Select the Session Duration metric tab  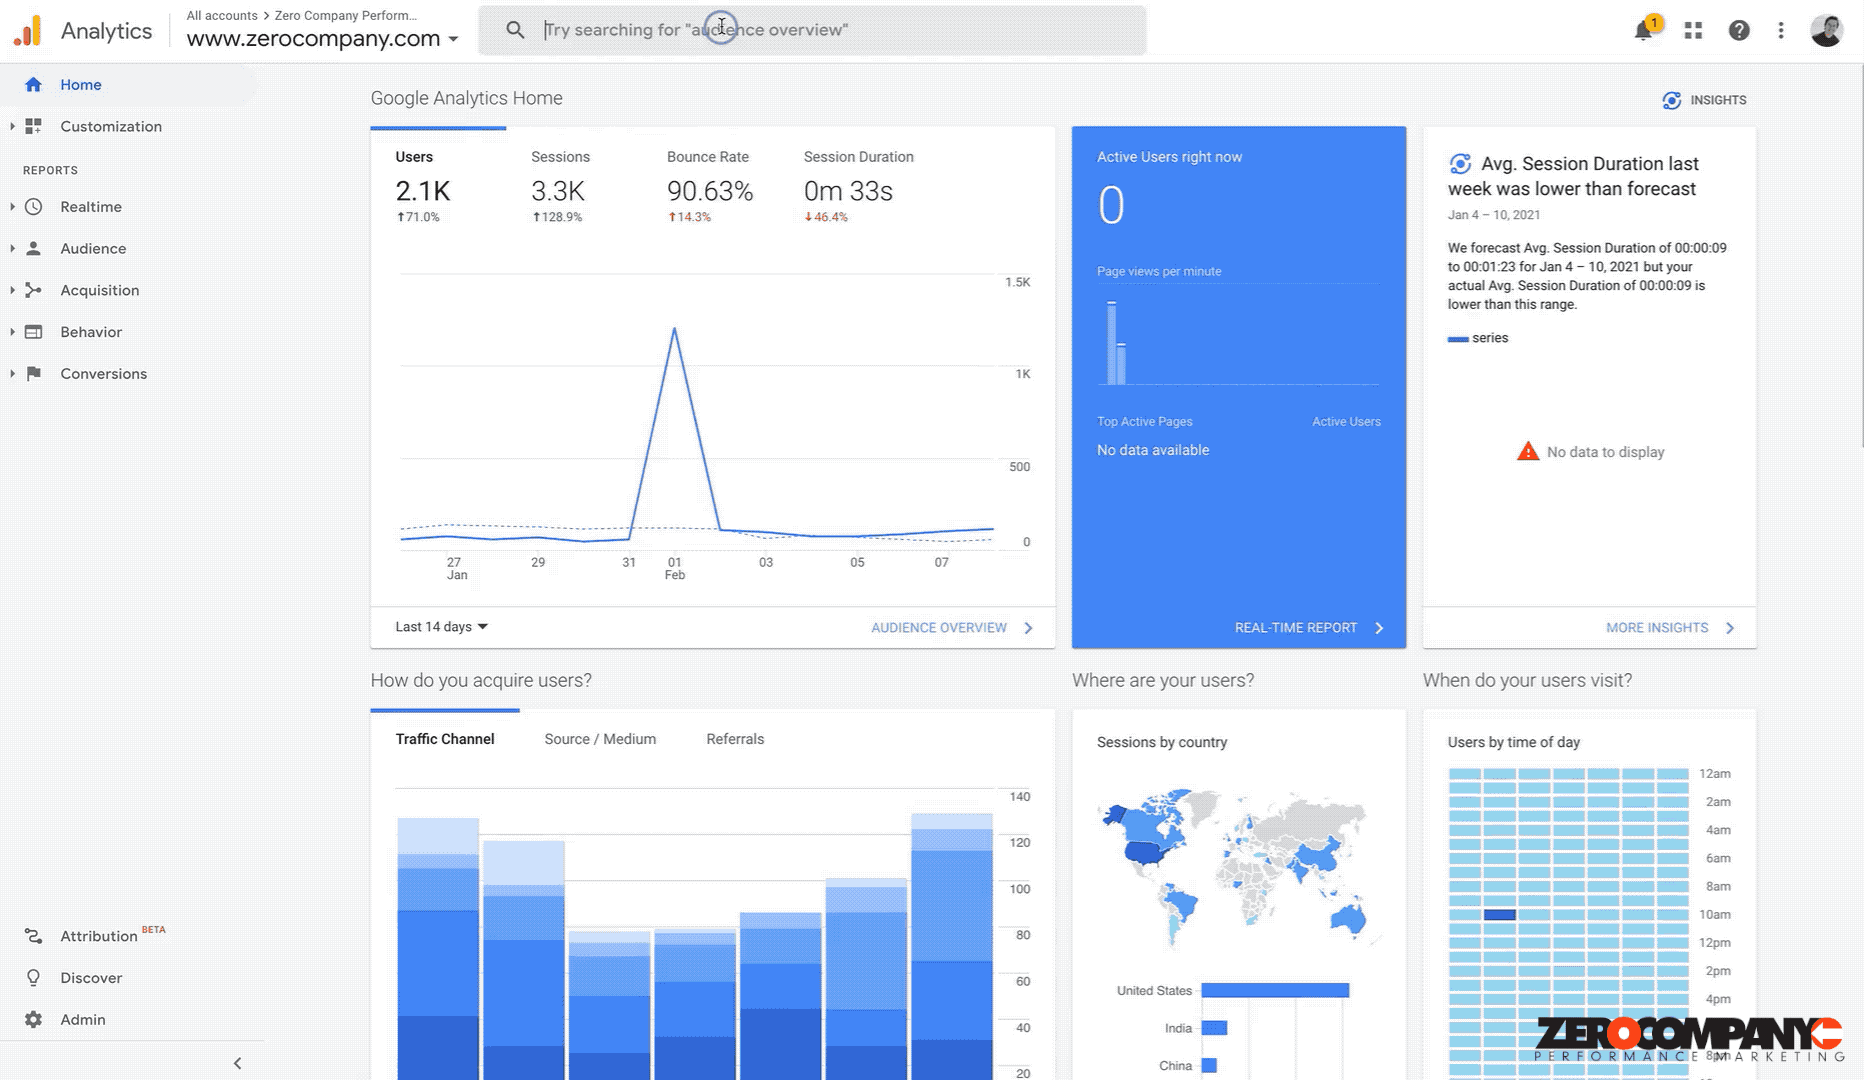[858, 186]
